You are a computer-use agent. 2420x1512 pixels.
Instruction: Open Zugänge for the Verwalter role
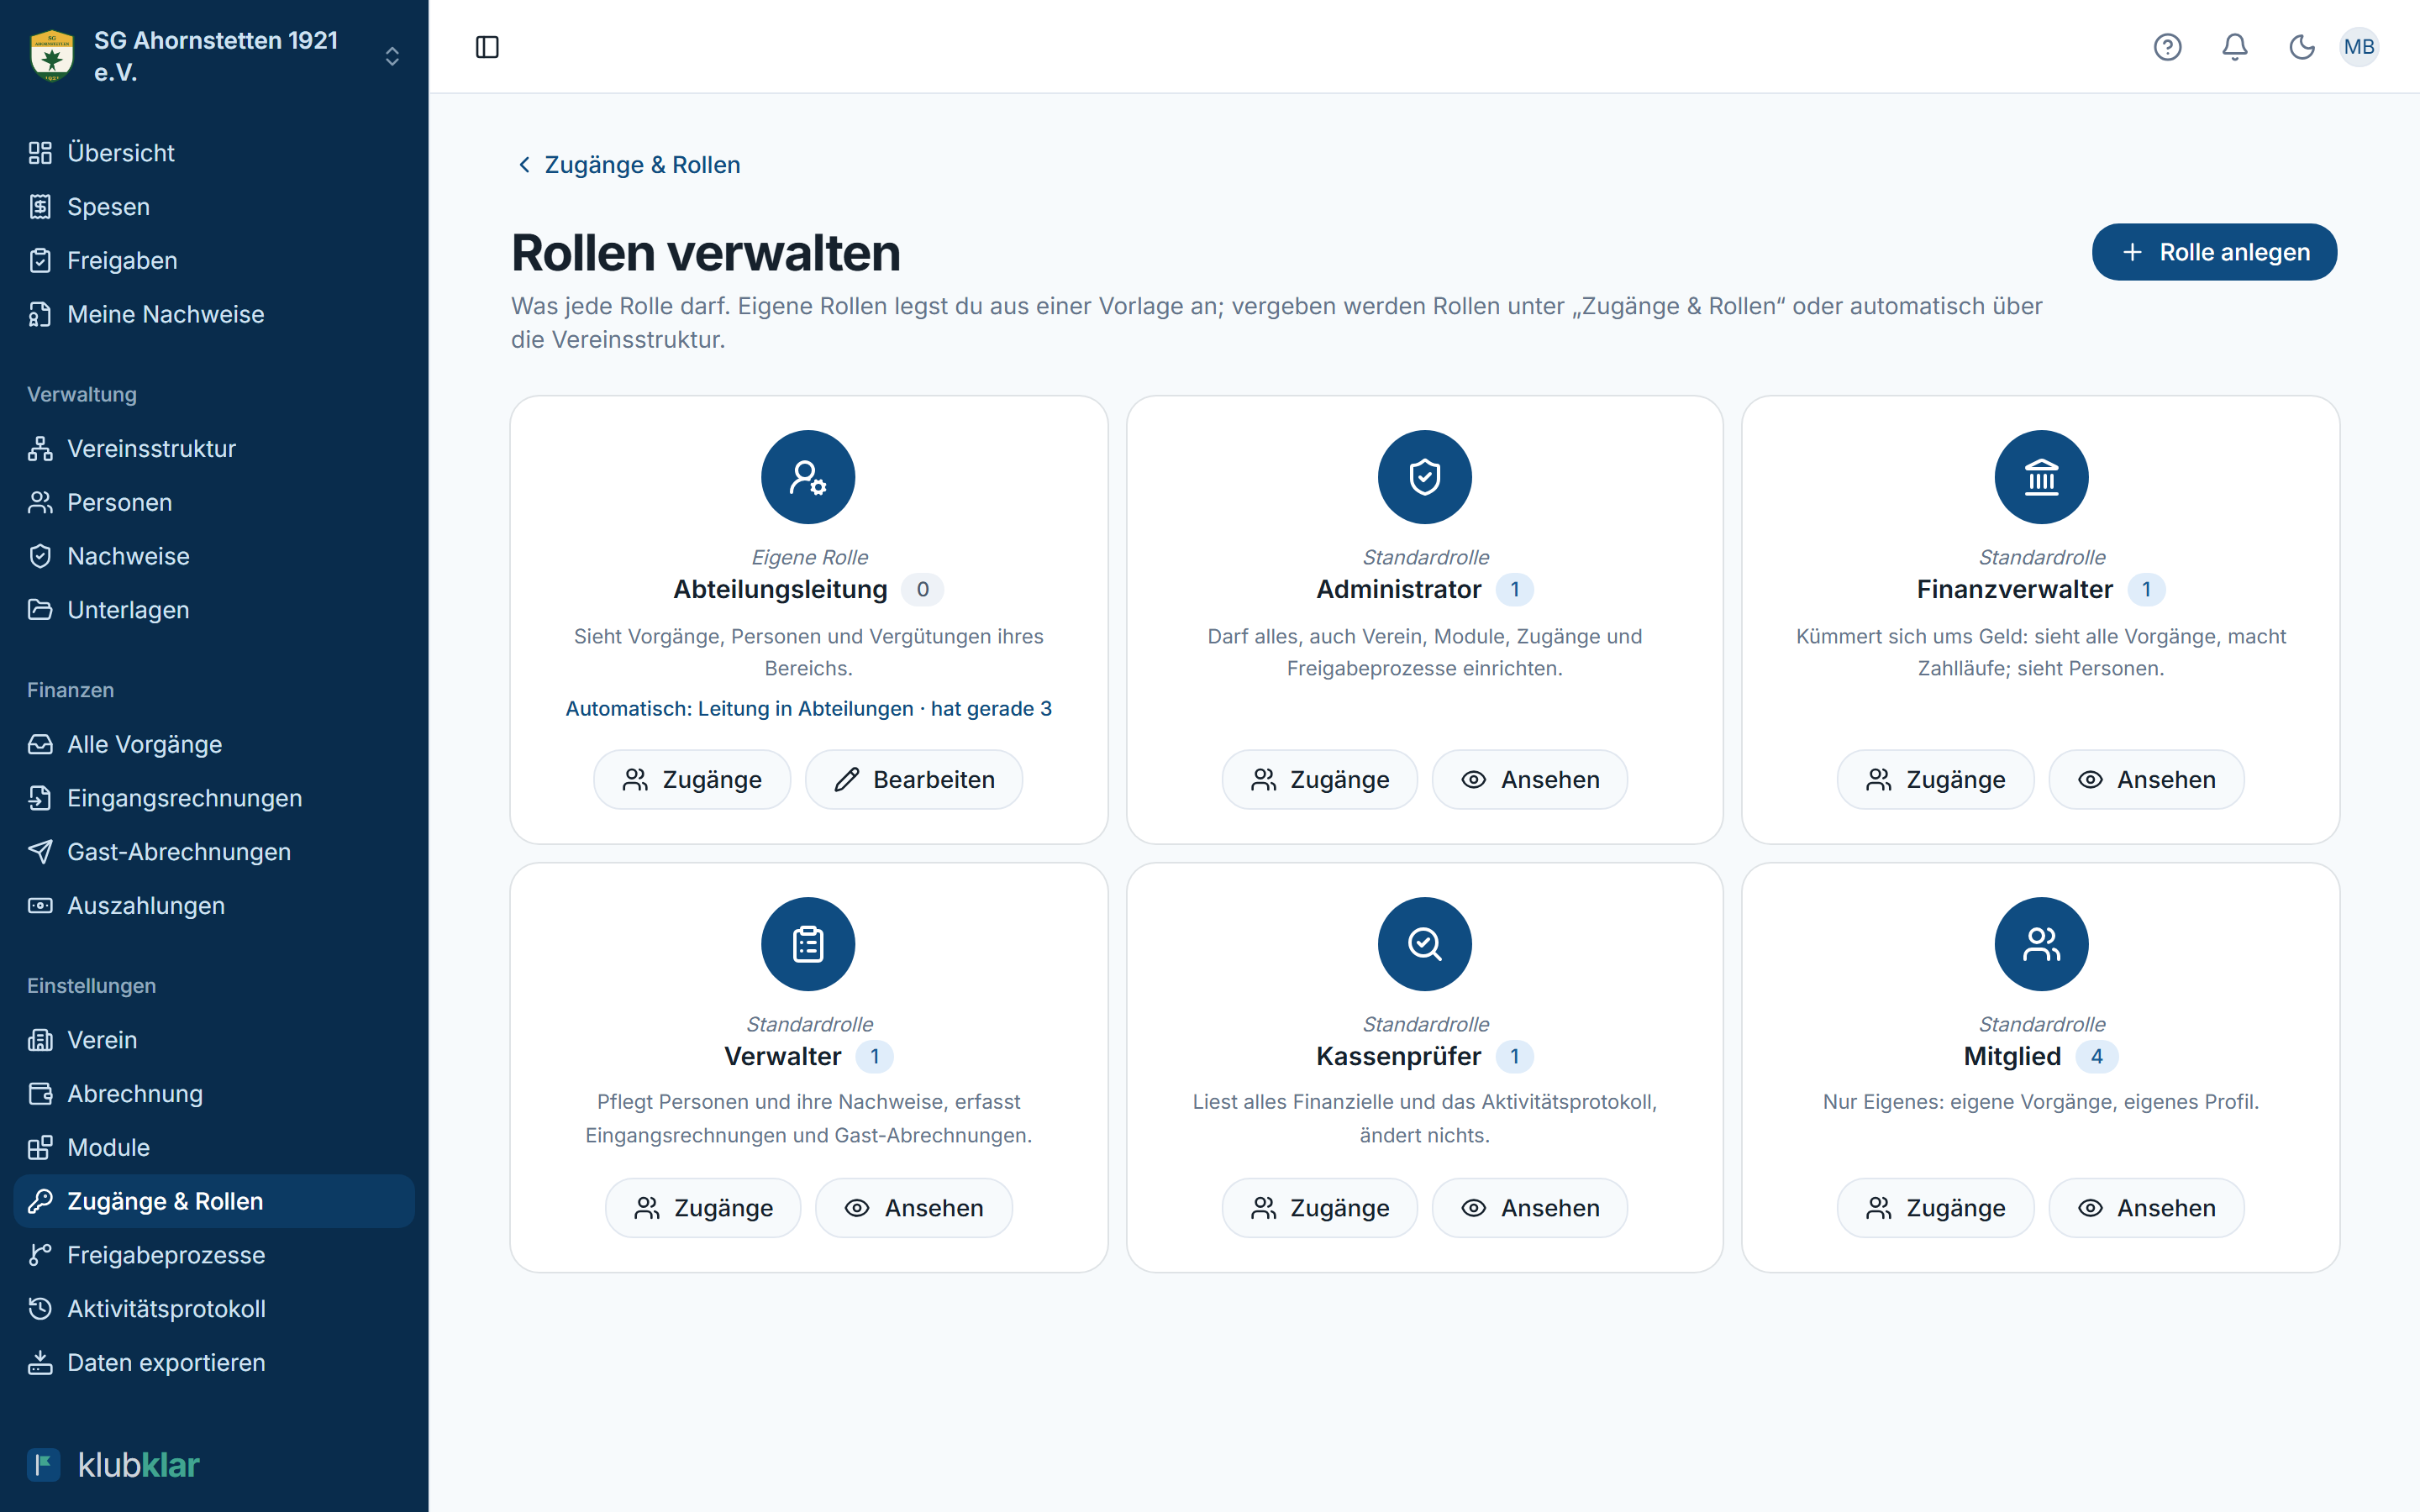(703, 1208)
